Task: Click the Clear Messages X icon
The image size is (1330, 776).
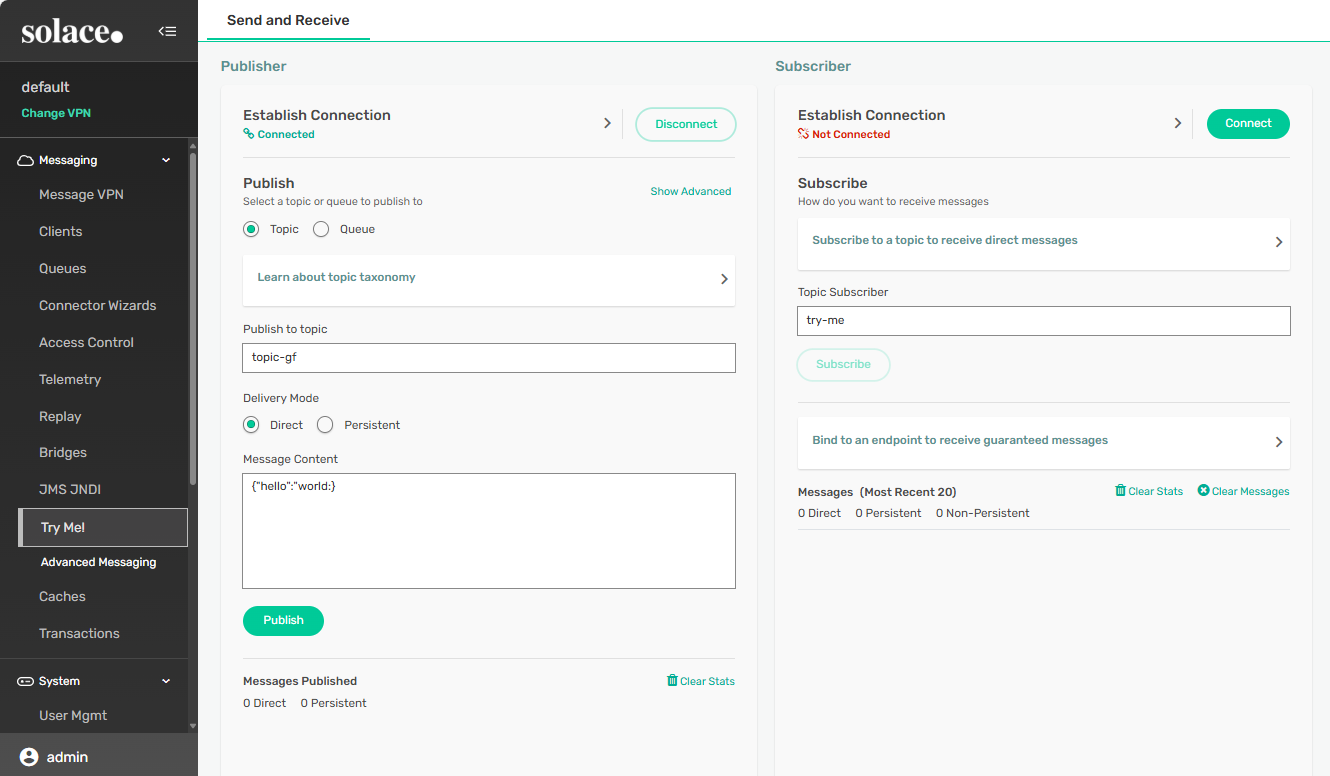Action: tap(1203, 491)
